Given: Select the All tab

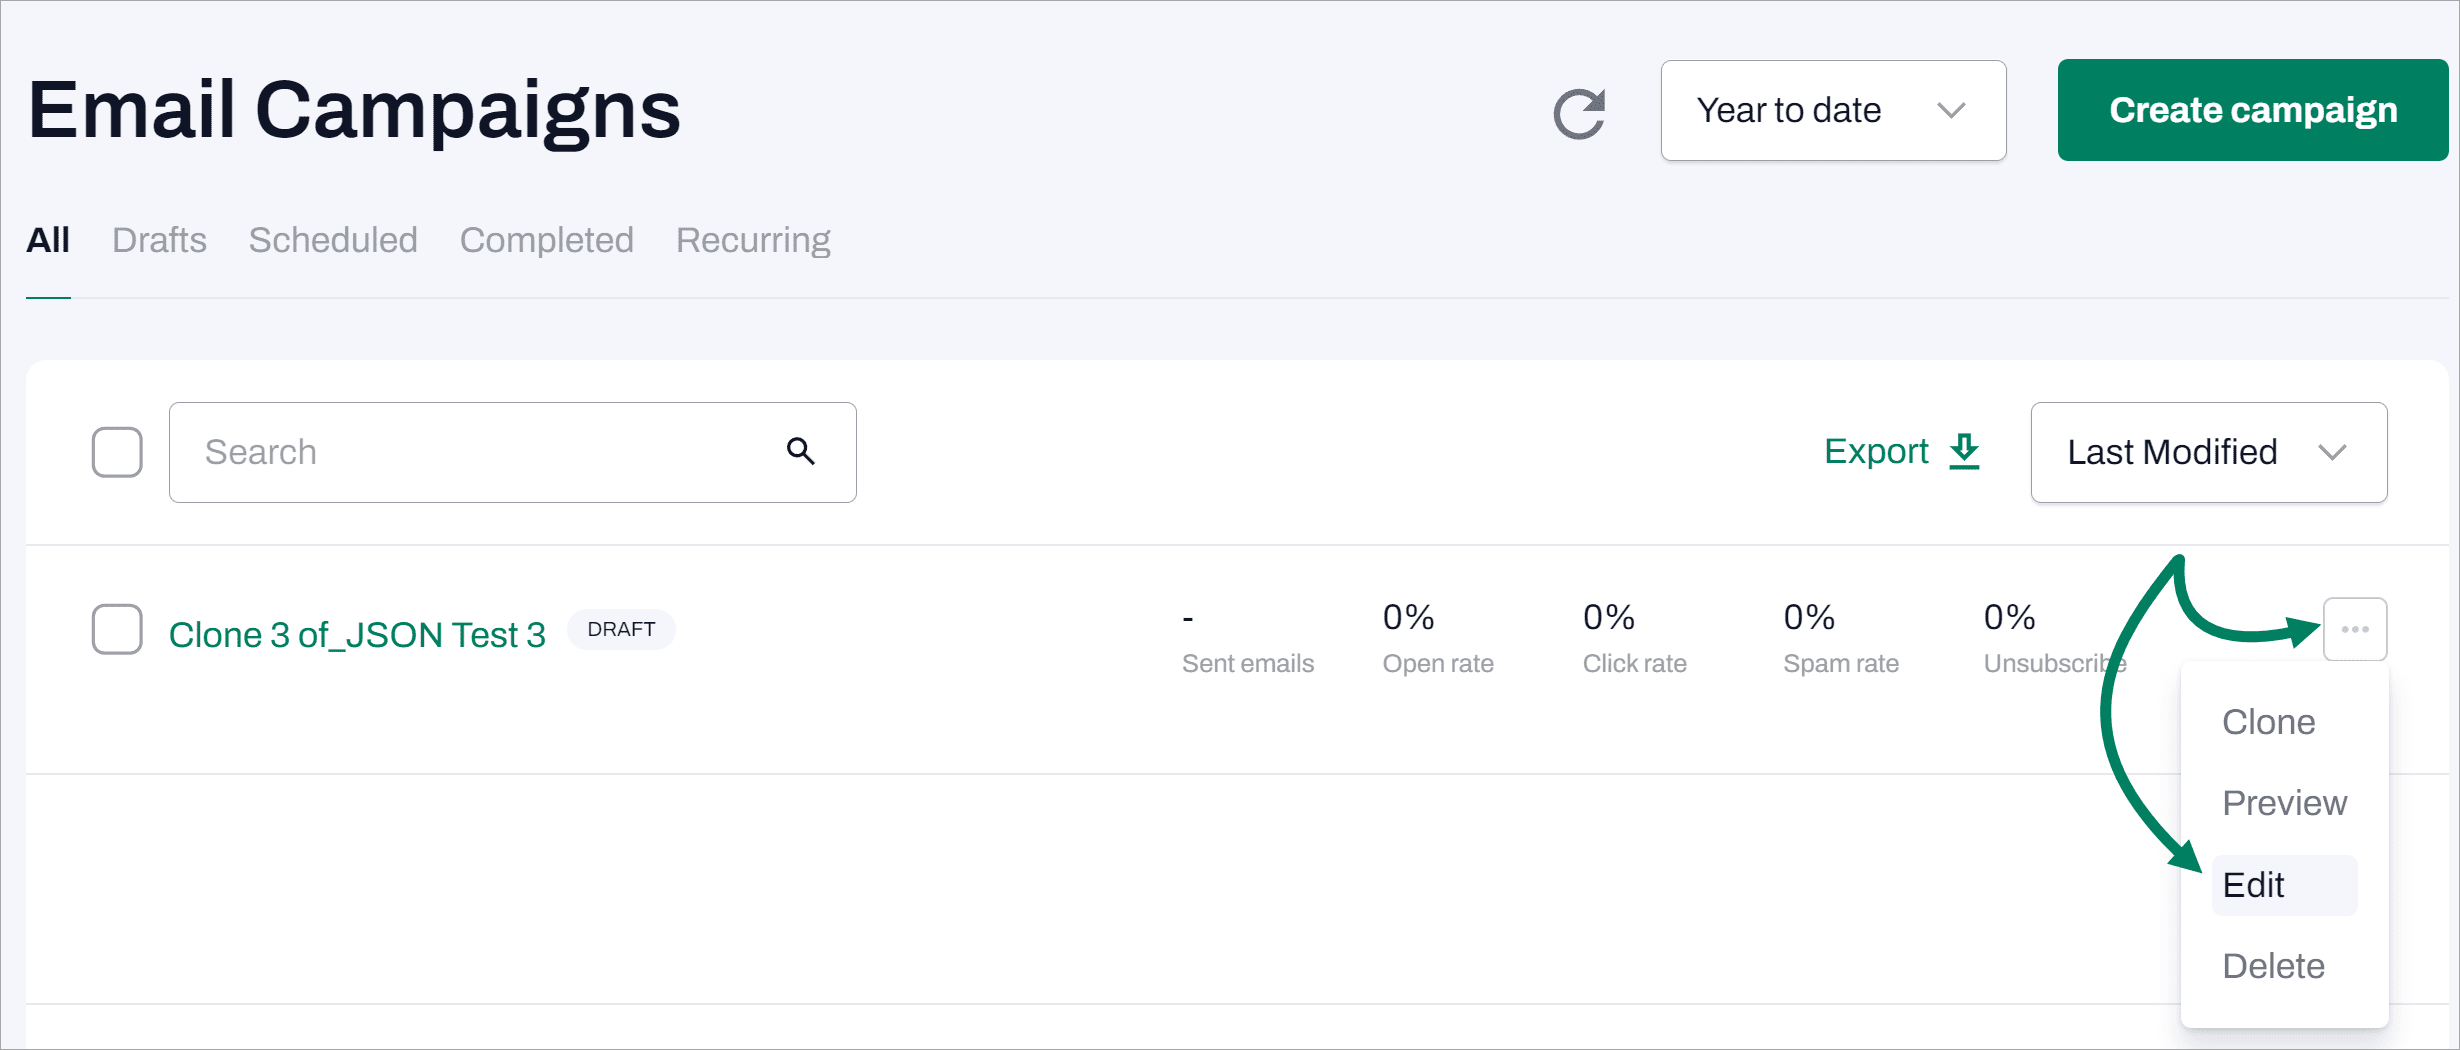Looking at the screenshot, I should 48,240.
